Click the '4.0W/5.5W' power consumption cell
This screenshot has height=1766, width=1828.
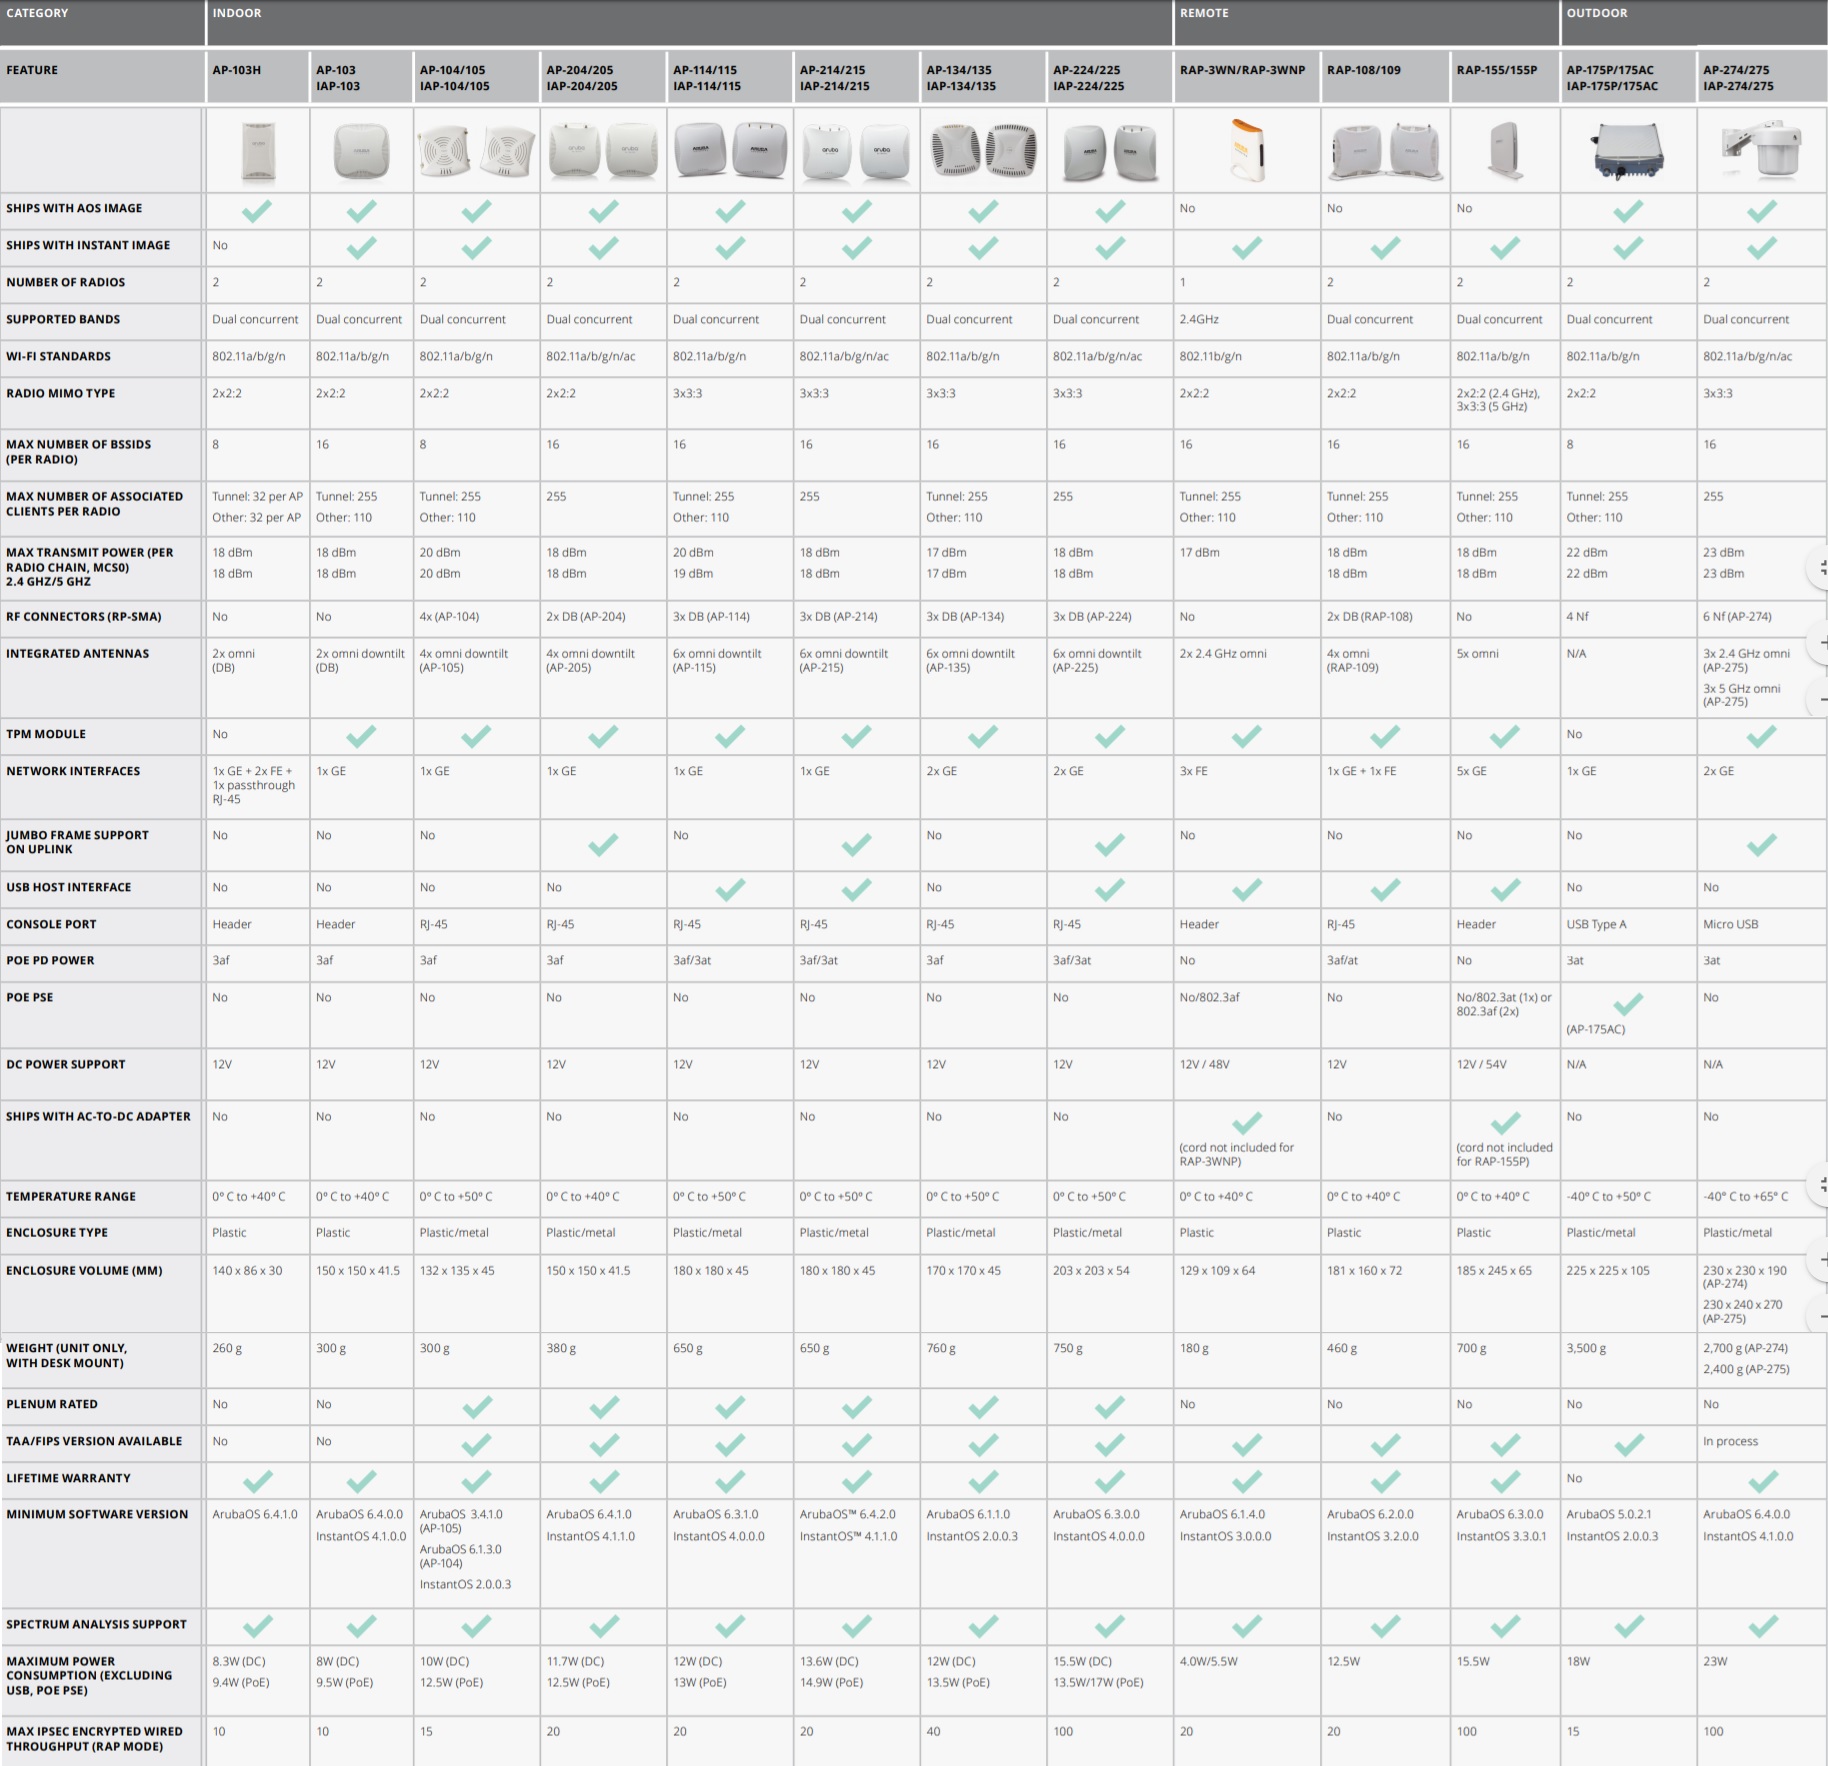coord(1208,1661)
